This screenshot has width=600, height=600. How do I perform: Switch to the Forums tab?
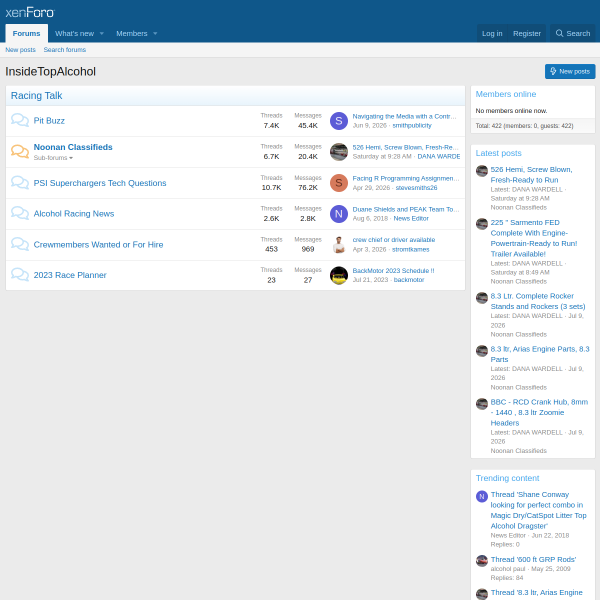point(26,33)
